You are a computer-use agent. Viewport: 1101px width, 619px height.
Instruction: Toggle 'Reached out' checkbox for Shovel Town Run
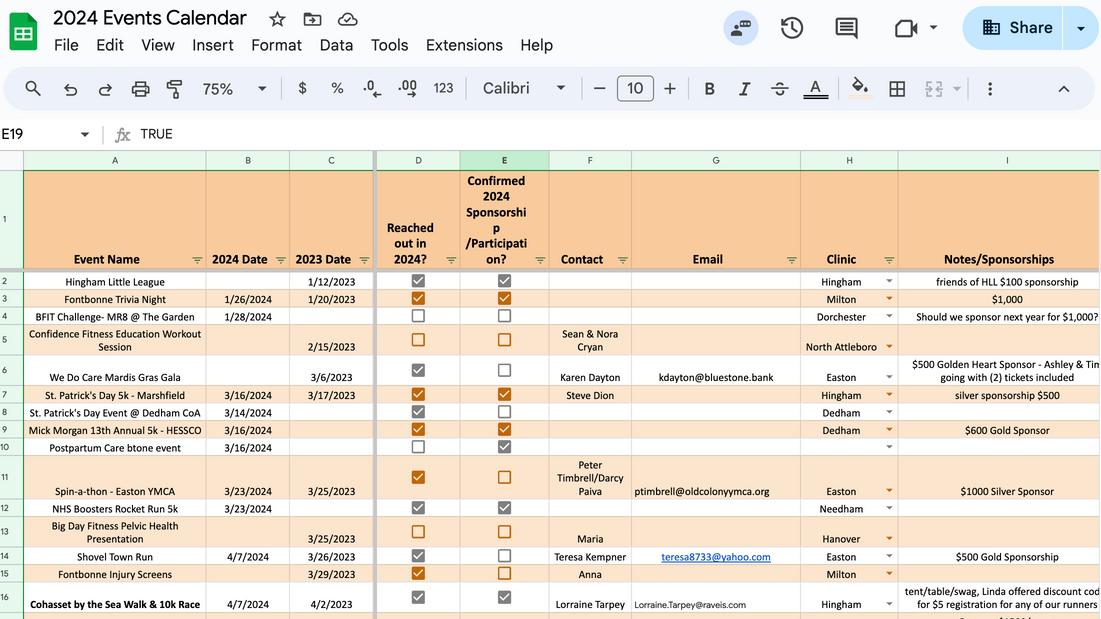418,556
